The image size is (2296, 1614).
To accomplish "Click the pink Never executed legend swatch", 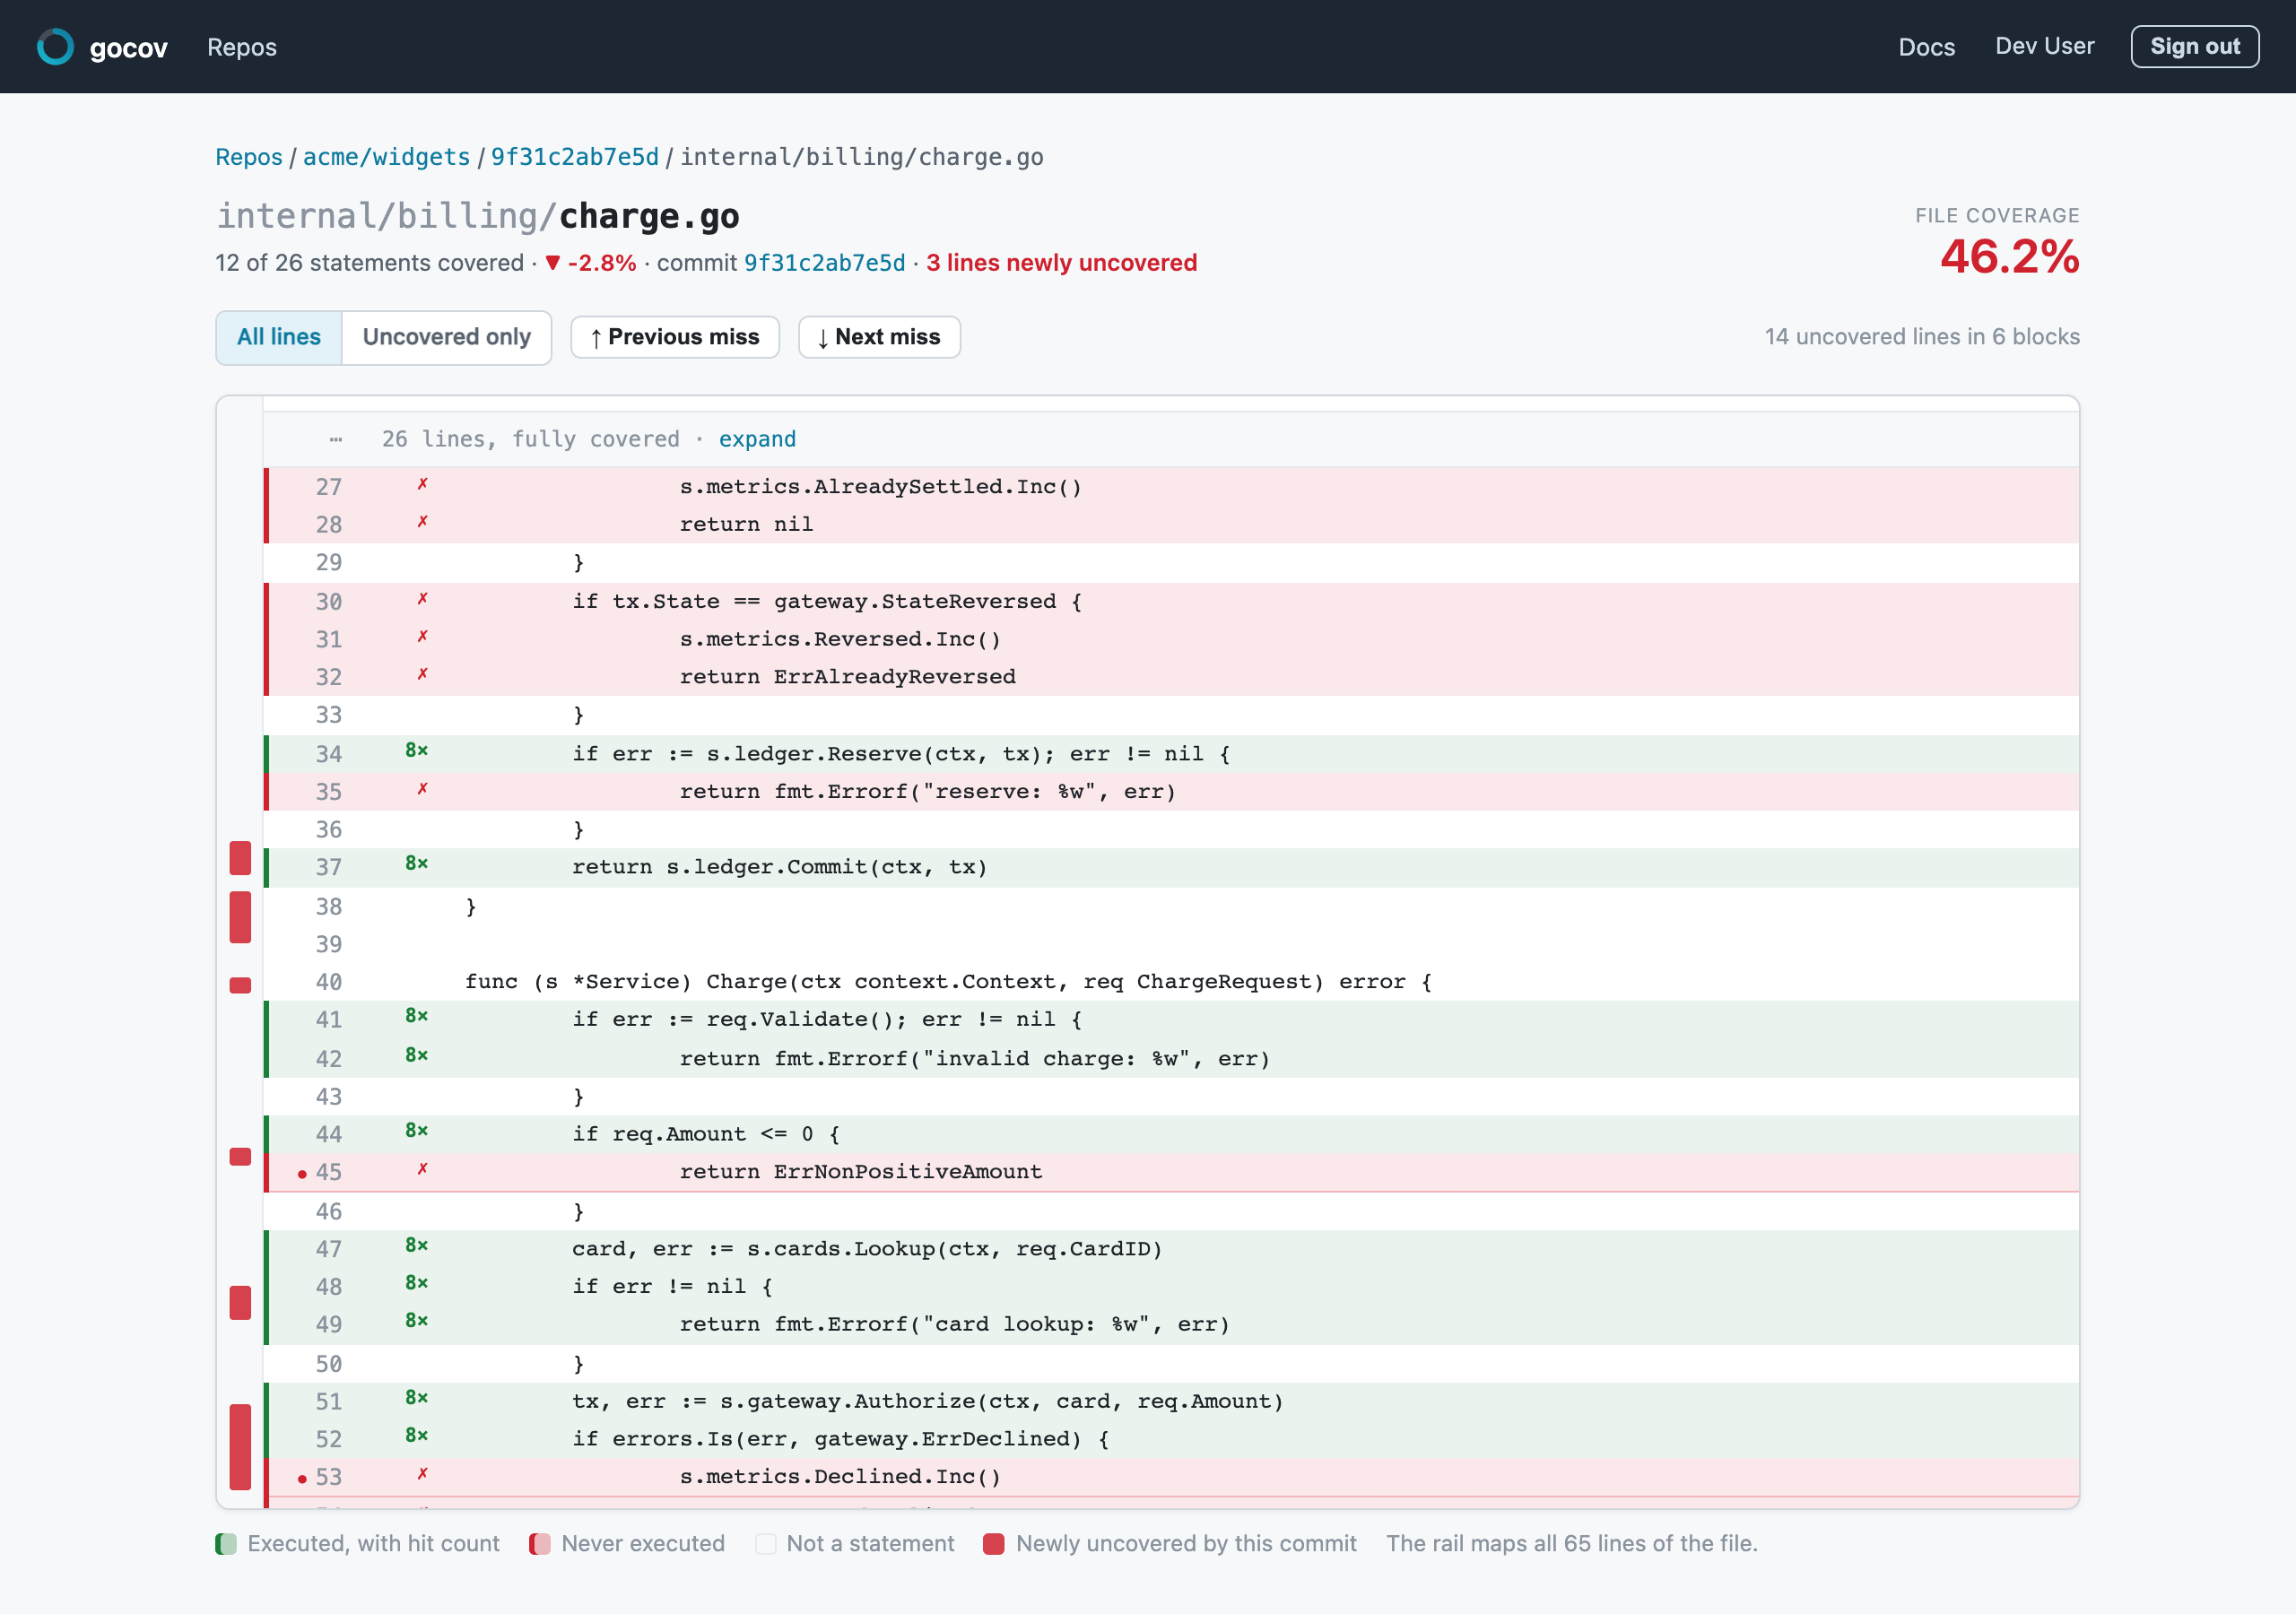I will click(x=540, y=1544).
